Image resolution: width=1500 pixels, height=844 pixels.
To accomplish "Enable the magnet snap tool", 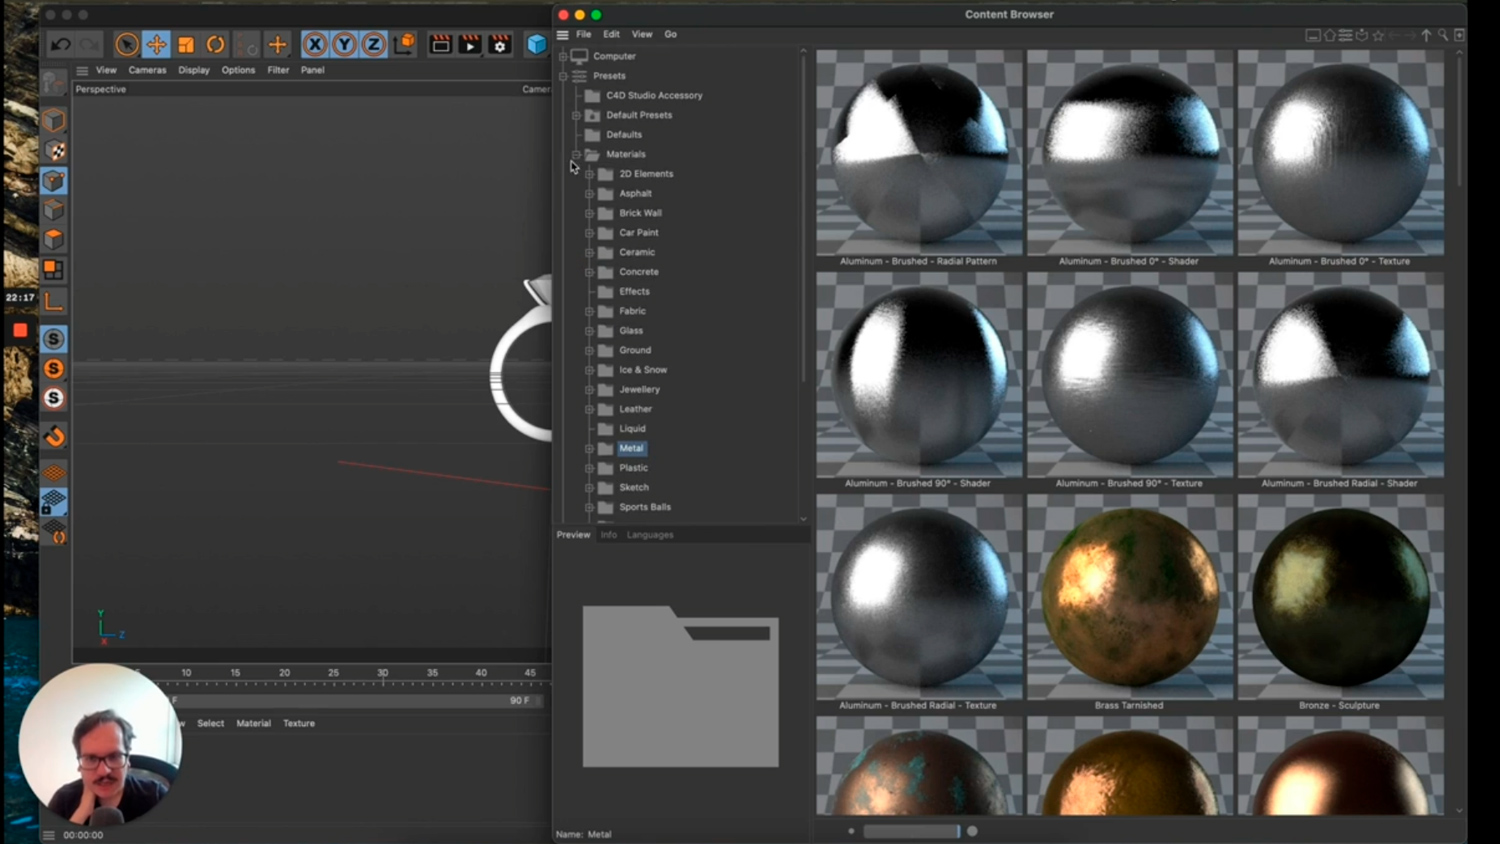I will [54, 435].
